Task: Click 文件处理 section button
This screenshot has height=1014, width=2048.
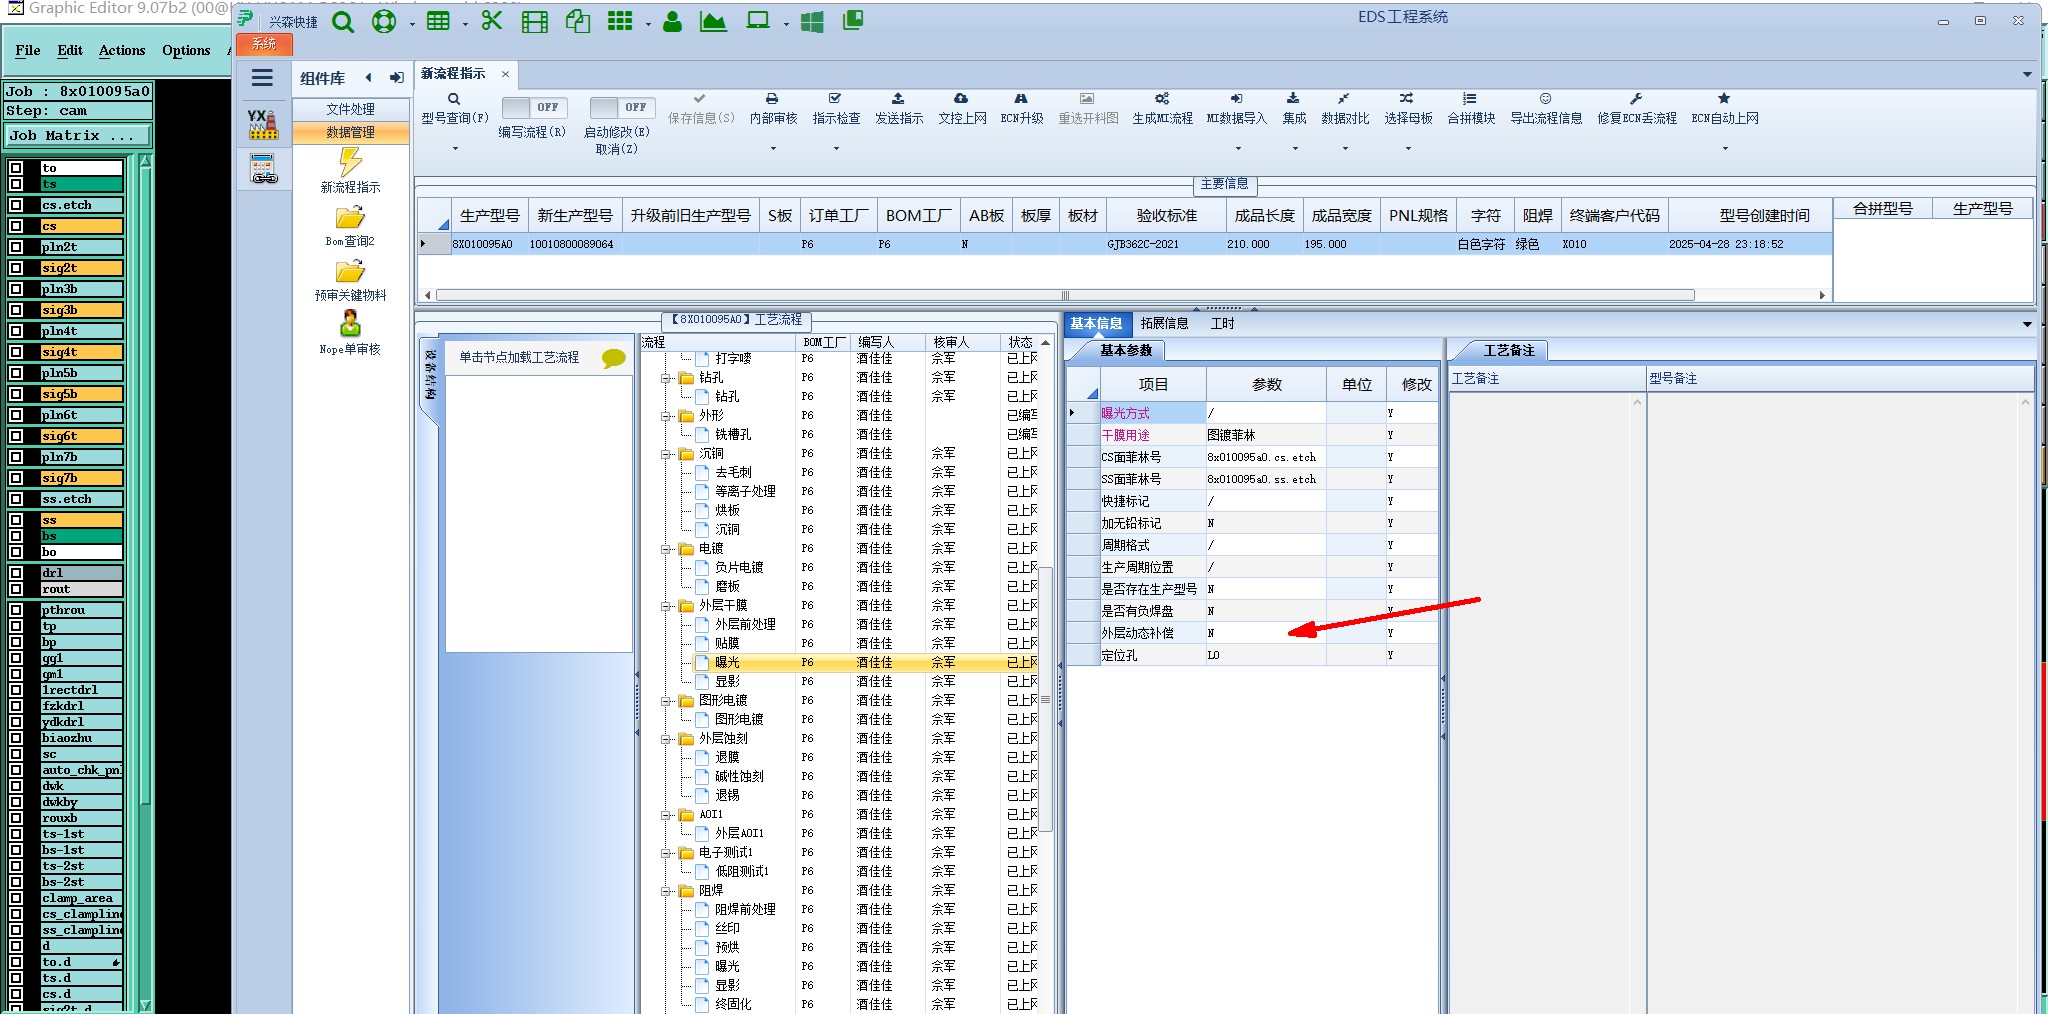Action: (x=350, y=109)
